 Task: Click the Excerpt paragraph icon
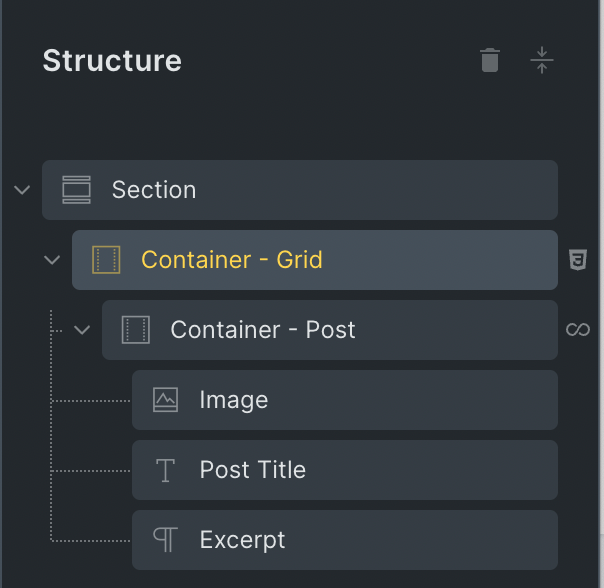click(x=165, y=540)
